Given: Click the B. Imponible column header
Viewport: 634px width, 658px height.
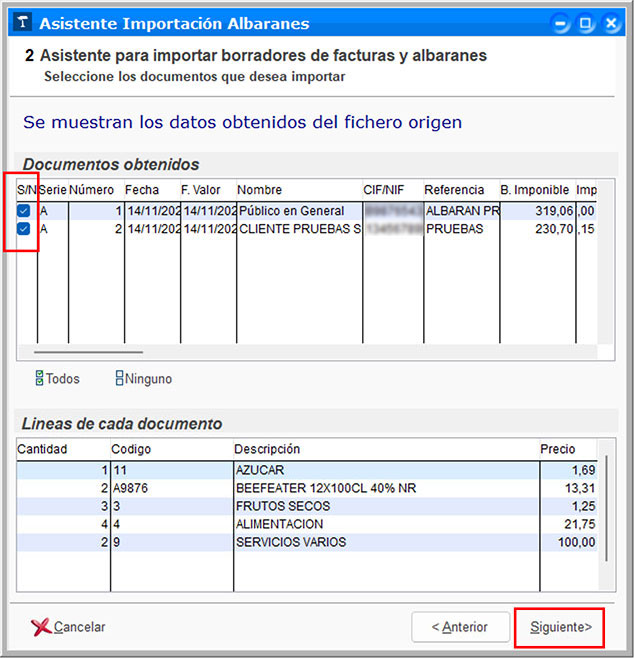Looking at the screenshot, I should (x=534, y=190).
